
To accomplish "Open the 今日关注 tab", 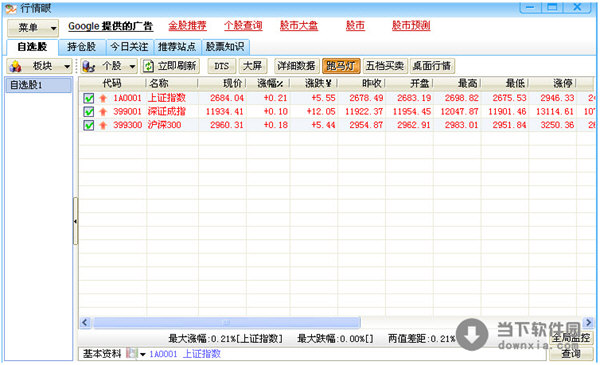I will [x=129, y=47].
